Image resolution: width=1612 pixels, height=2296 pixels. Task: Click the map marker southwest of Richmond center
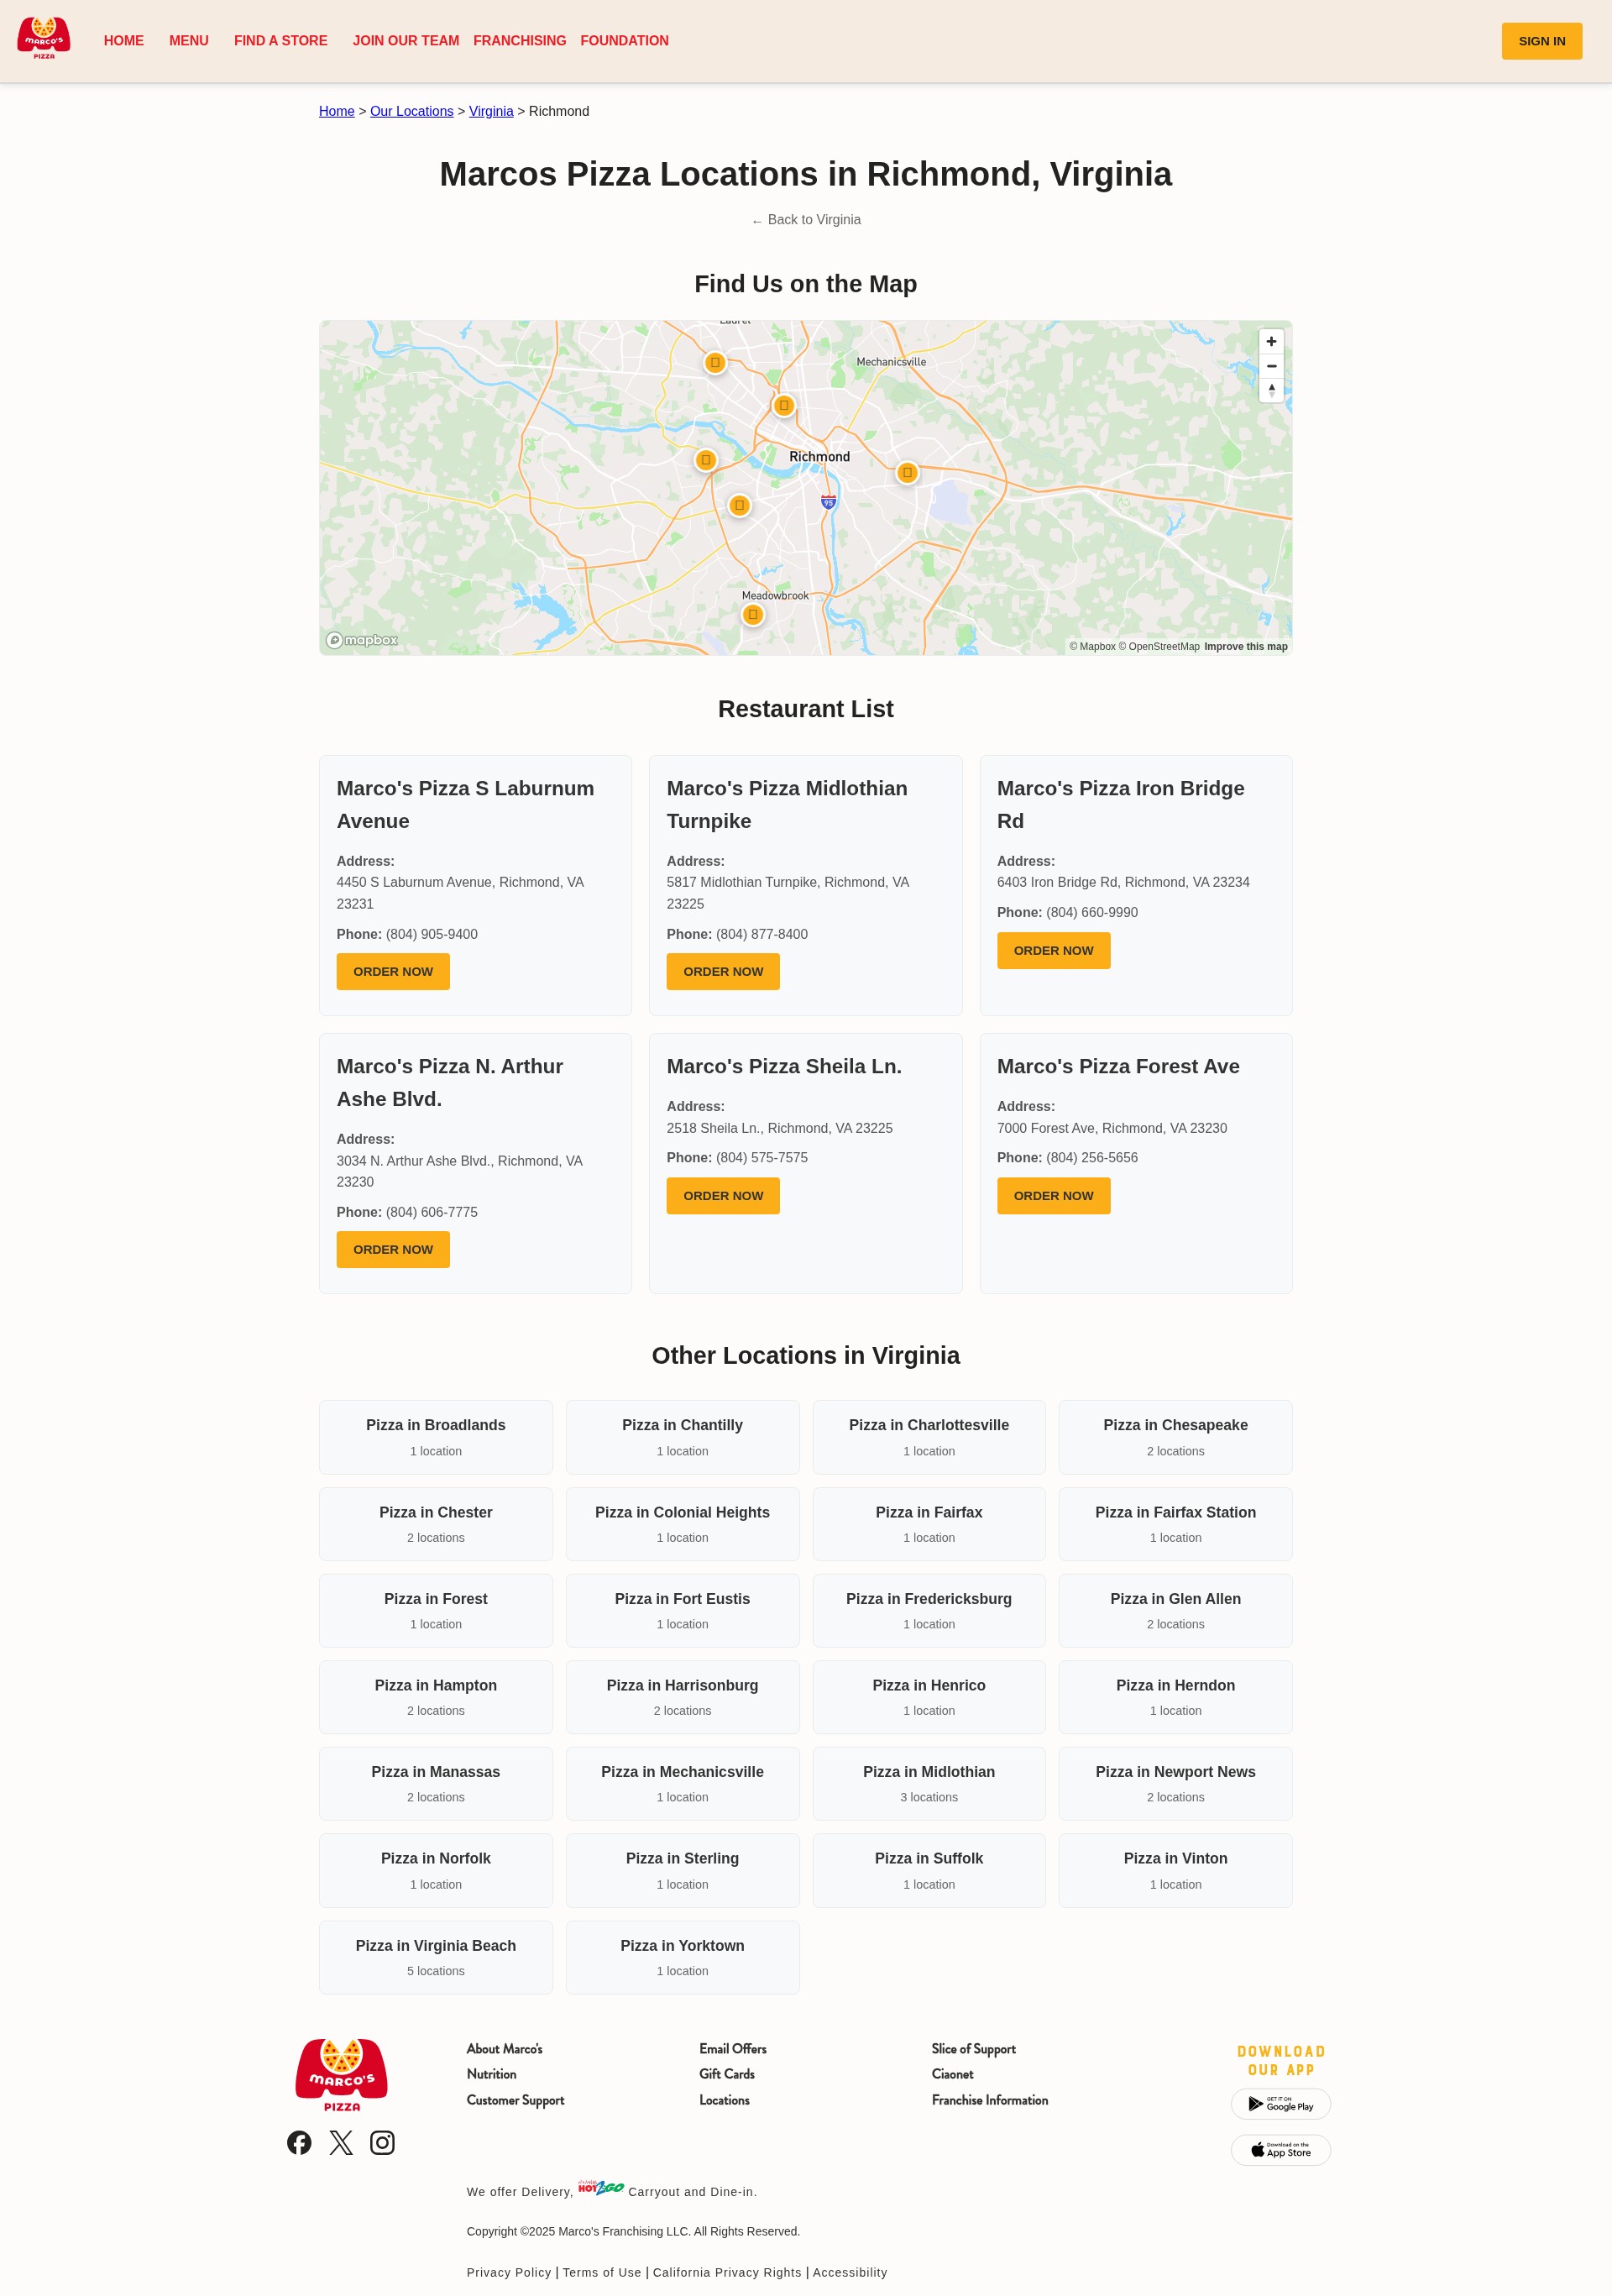point(739,506)
